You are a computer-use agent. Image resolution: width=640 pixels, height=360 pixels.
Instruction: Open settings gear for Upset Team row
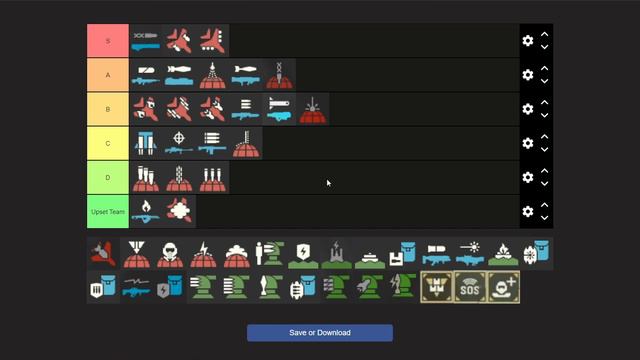click(x=528, y=211)
